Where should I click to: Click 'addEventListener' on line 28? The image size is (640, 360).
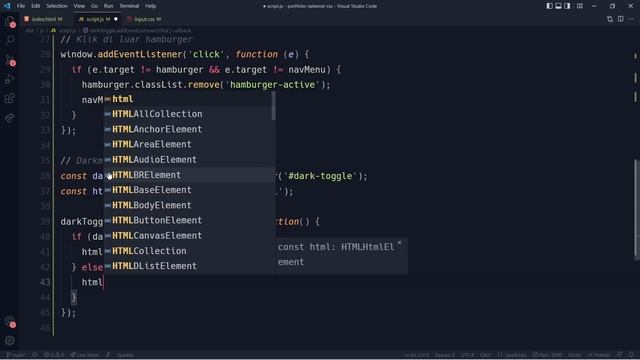click(140, 54)
